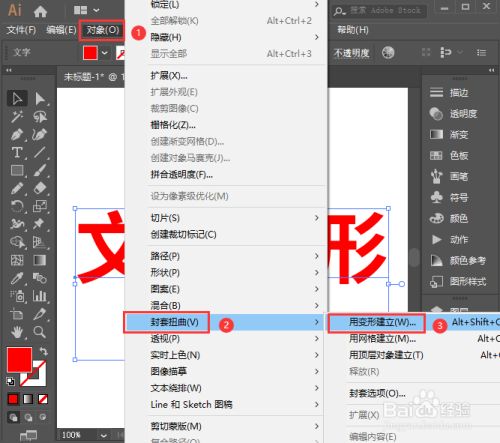Open the 色板 panel
The image size is (500, 443).
458,155
